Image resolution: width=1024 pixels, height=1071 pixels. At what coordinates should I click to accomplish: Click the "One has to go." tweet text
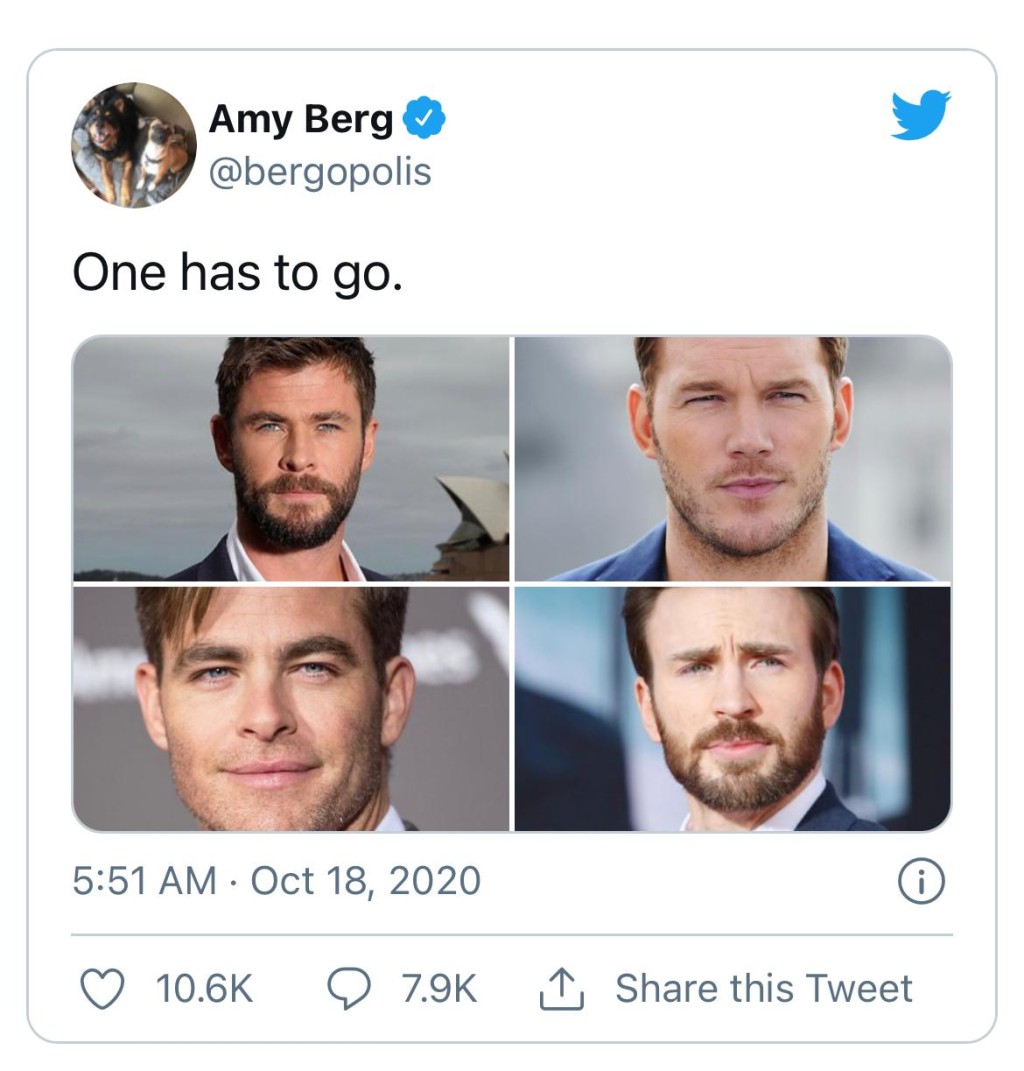238,274
